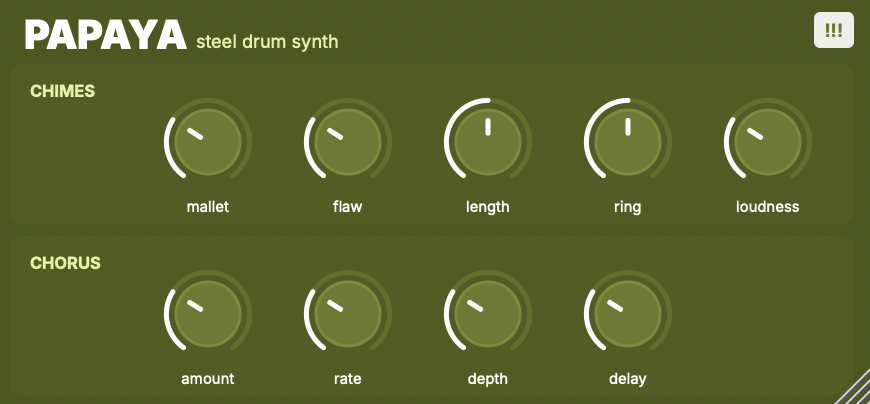
Task: Click the CHORUS section heading
Action: (65, 264)
